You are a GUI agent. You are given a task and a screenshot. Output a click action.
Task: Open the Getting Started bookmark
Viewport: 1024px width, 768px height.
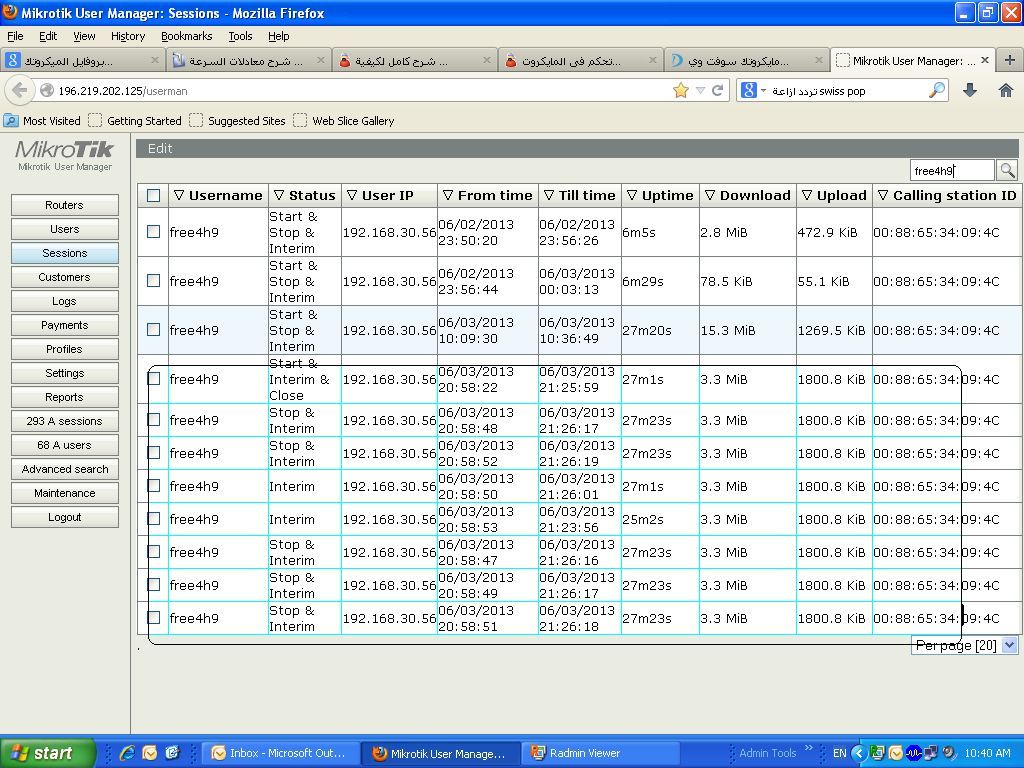pyautogui.click(x=135, y=121)
